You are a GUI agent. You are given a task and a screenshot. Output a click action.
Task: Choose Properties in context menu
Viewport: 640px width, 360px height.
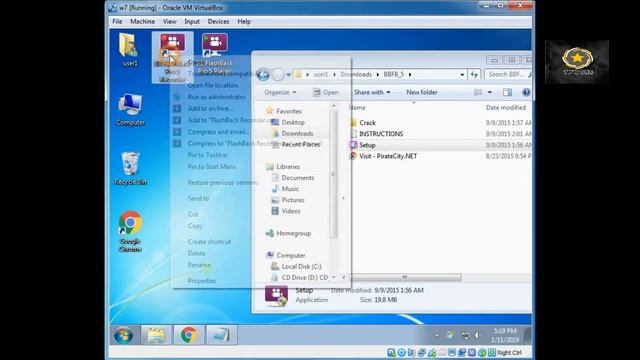[202, 281]
